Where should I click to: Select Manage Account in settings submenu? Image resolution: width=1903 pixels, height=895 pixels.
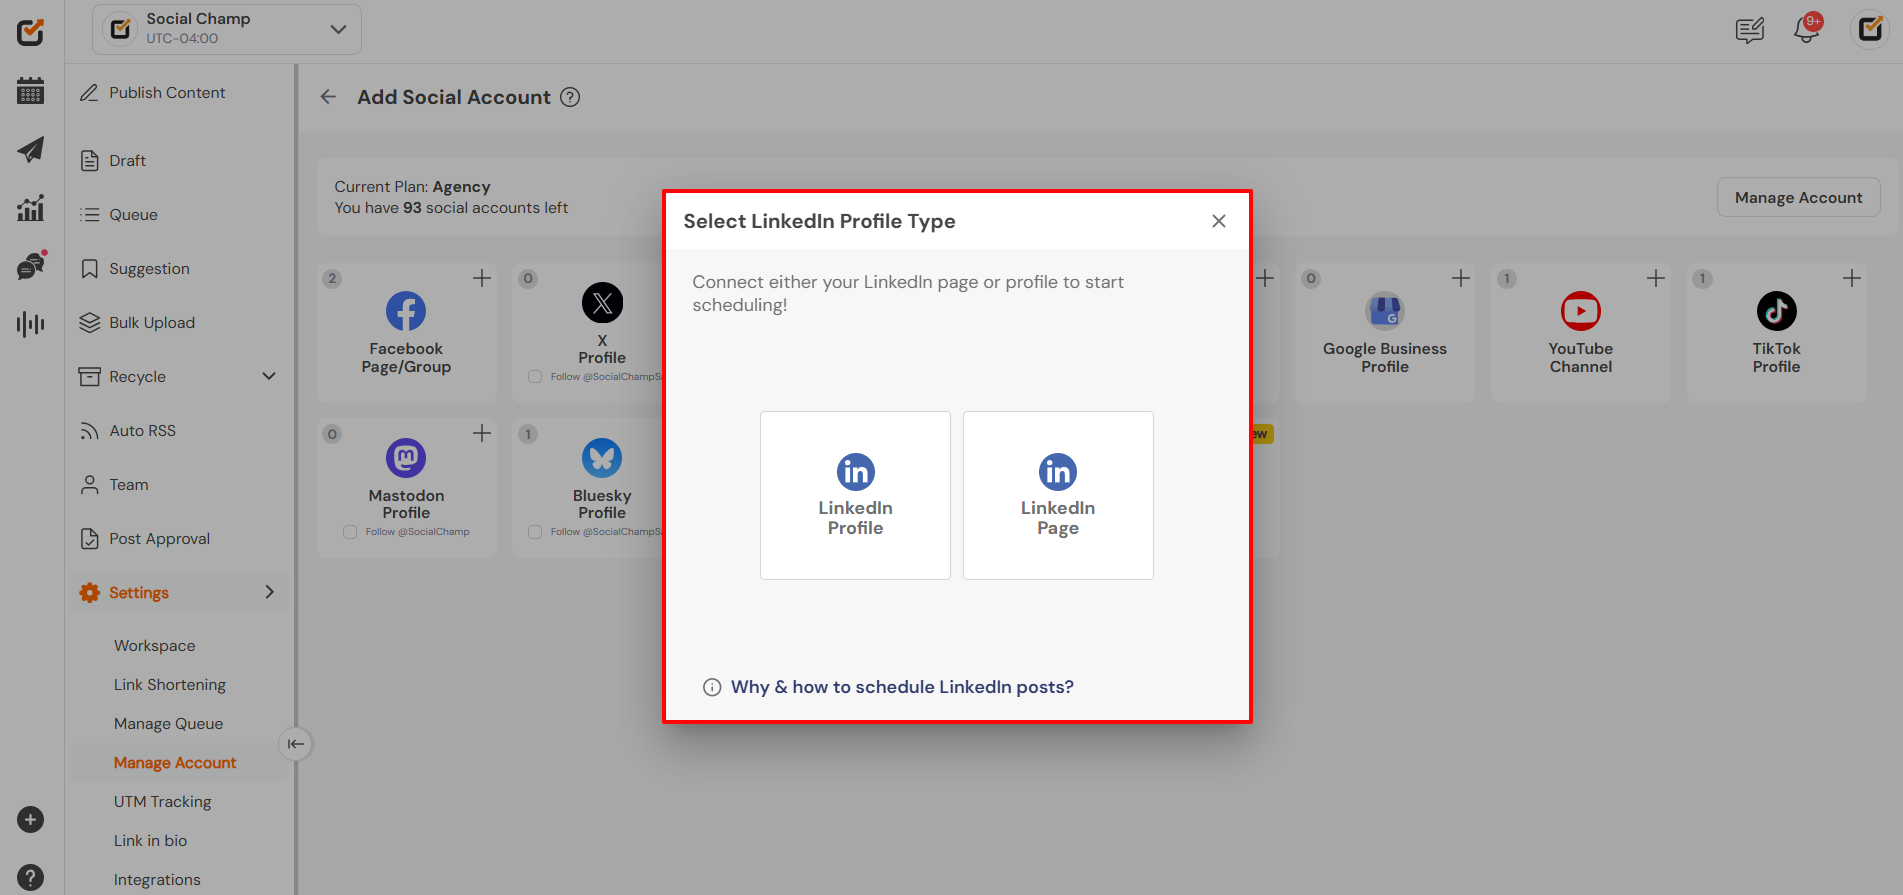click(x=175, y=763)
